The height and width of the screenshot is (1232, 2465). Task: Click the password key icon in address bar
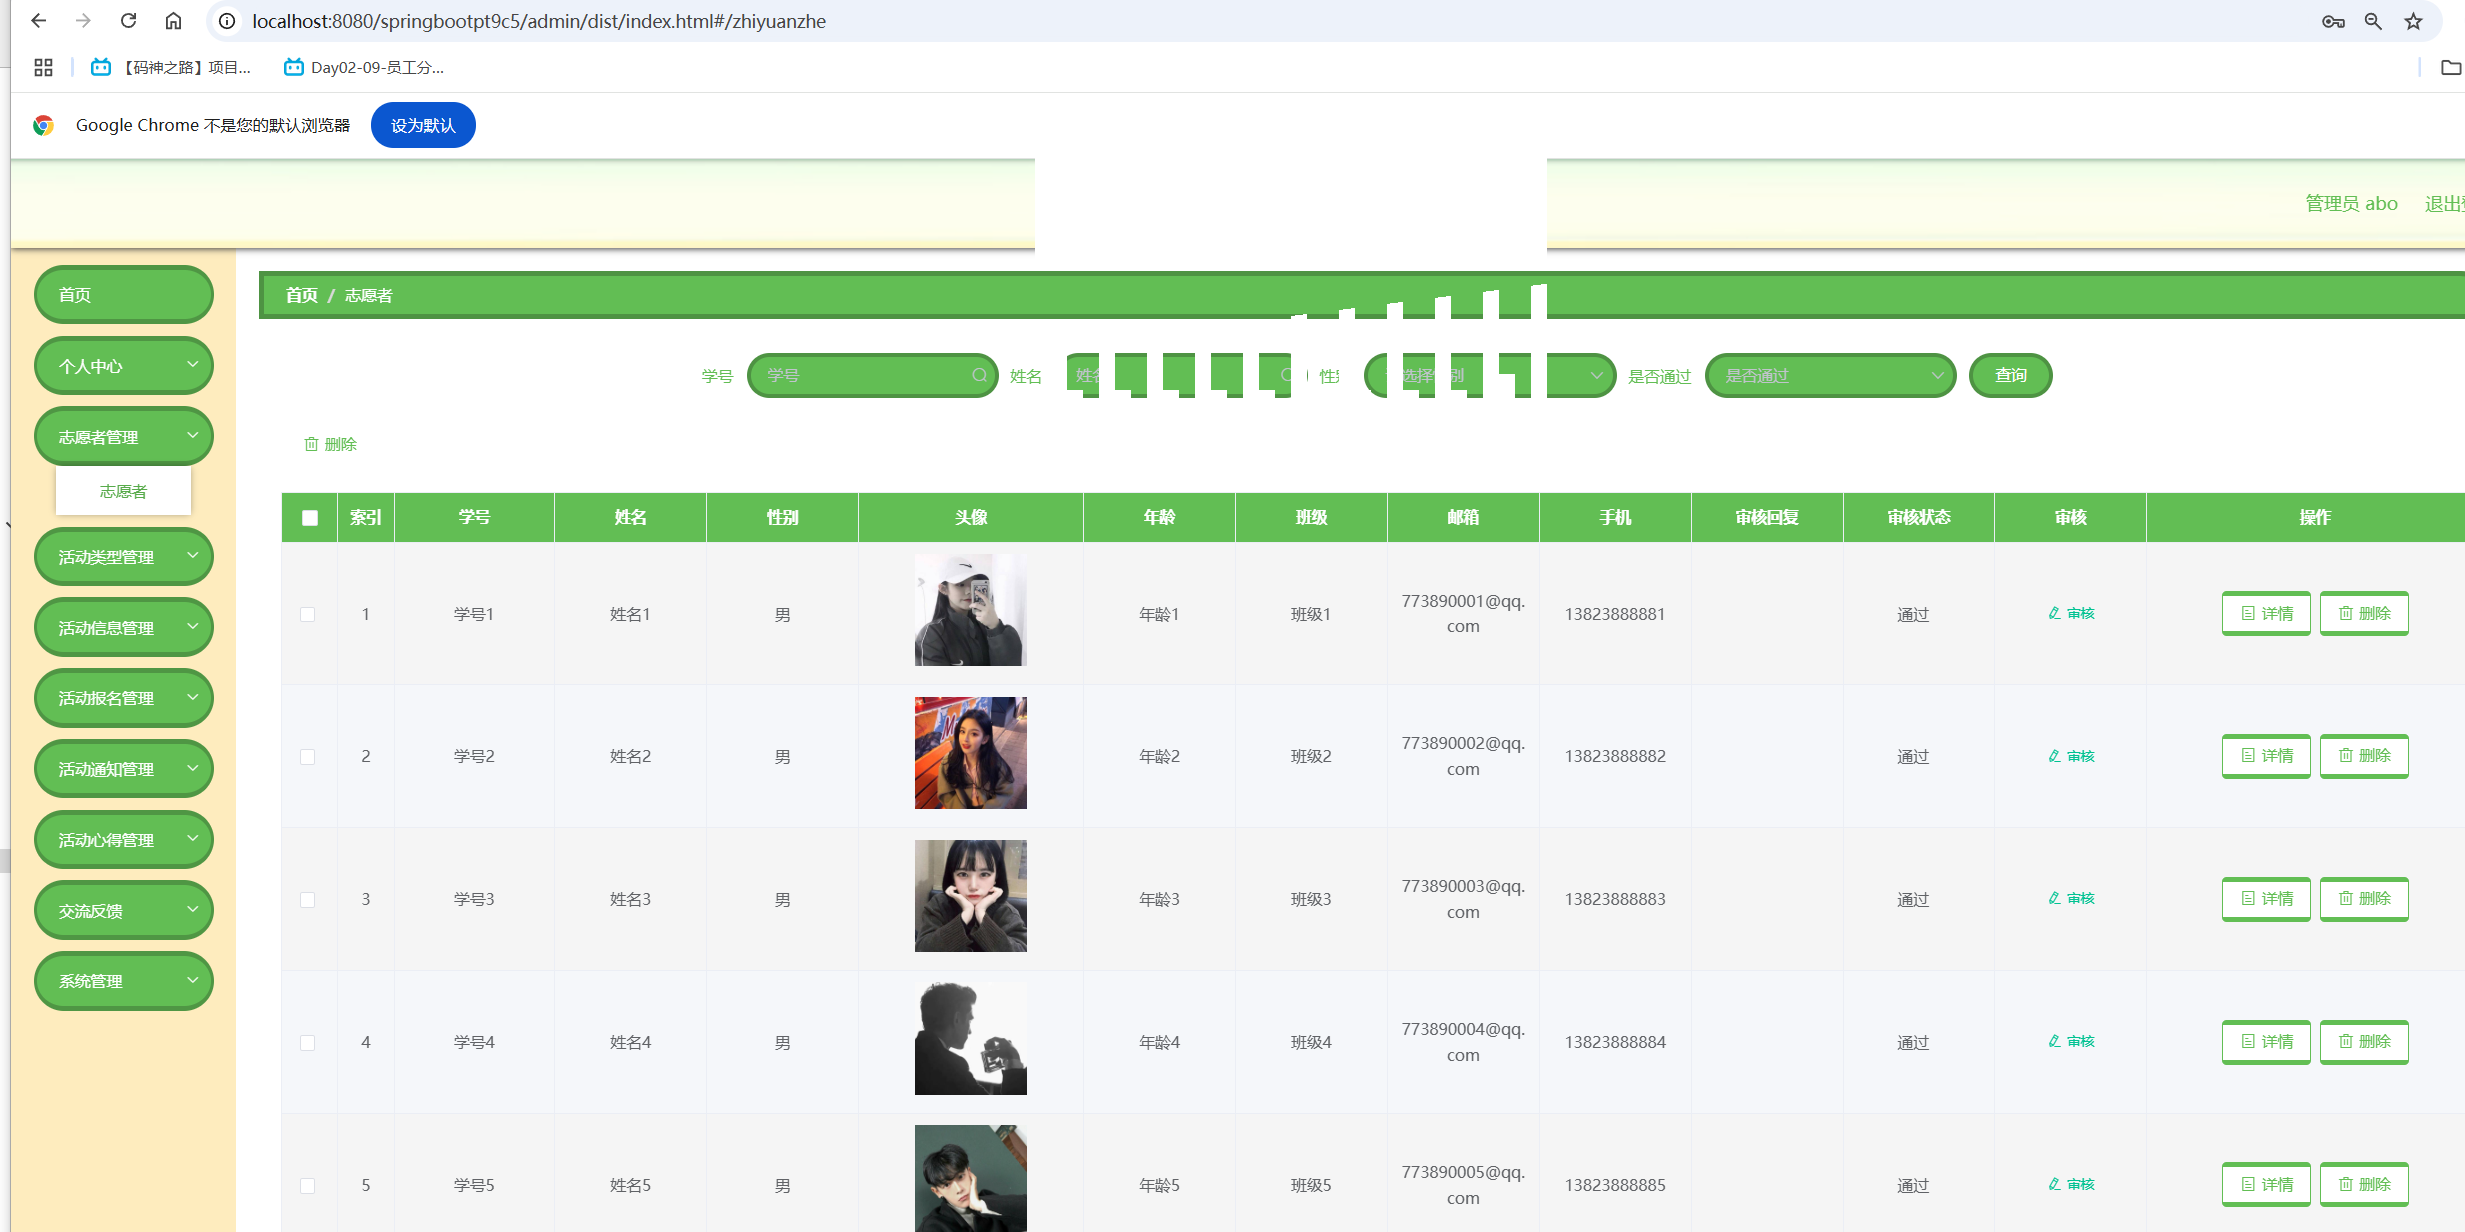(x=2333, y=21)
